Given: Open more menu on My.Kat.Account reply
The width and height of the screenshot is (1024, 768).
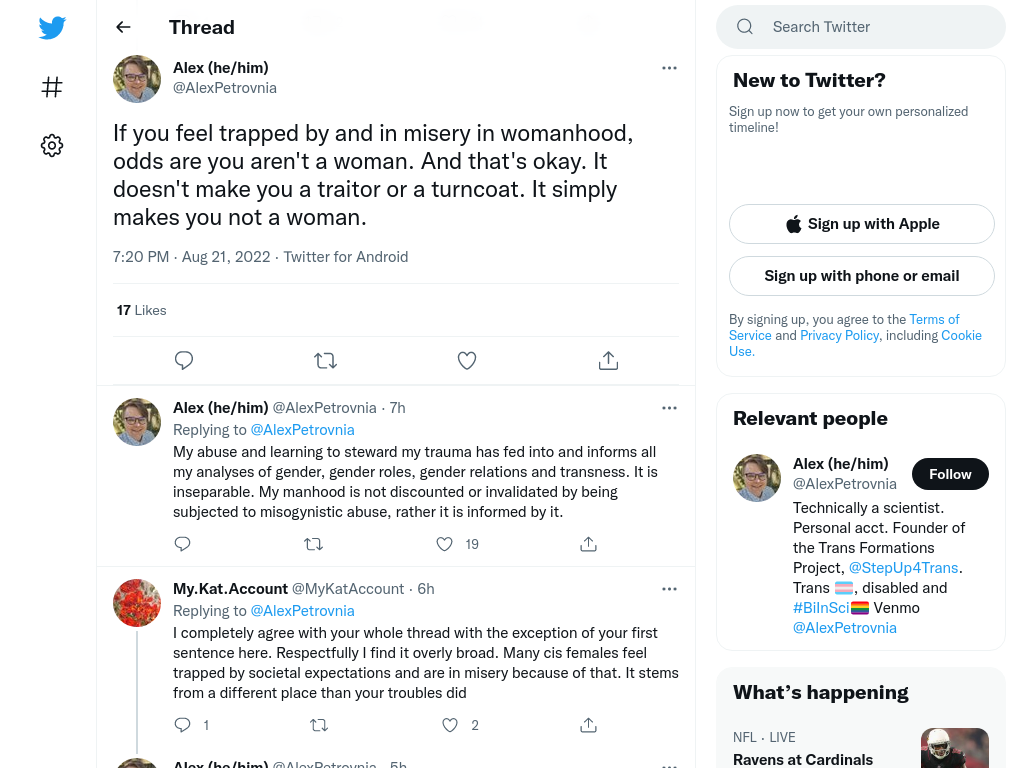Looking at the screenshot, I should coord(669,589).
